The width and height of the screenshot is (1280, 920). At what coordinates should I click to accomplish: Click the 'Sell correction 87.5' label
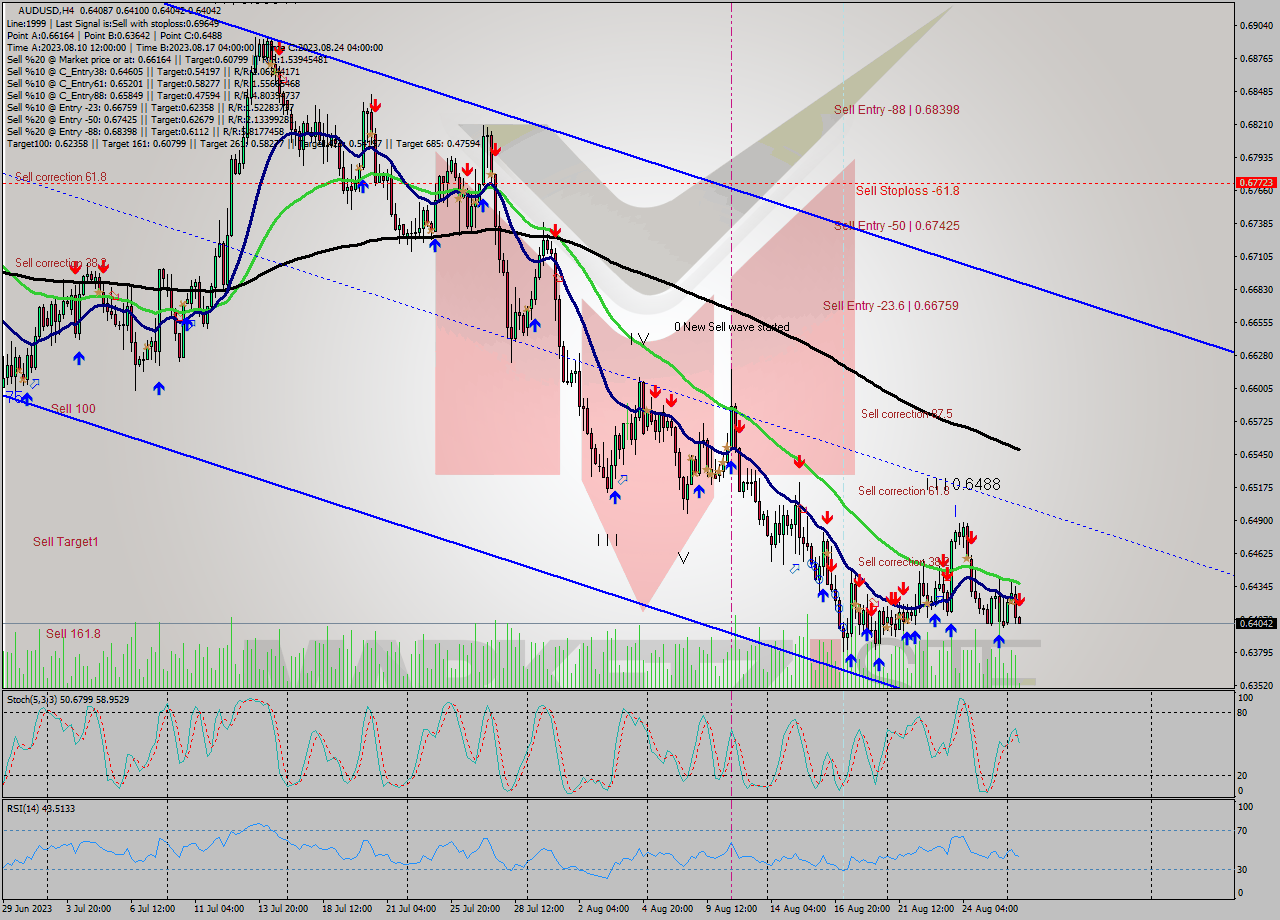click(x=906, y=414)
